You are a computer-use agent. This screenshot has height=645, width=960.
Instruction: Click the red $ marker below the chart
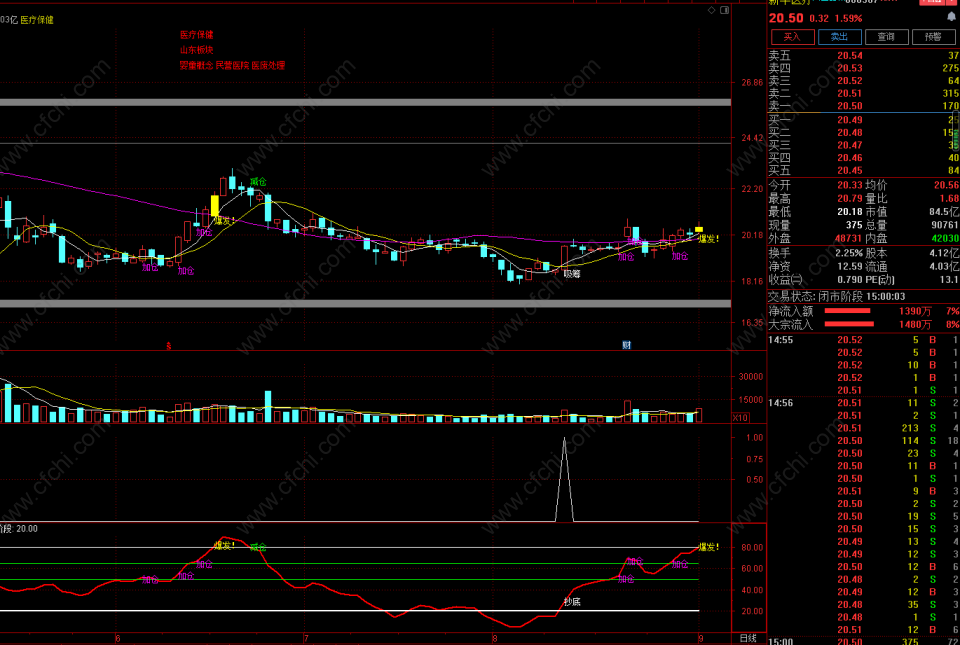coord(169,346)
